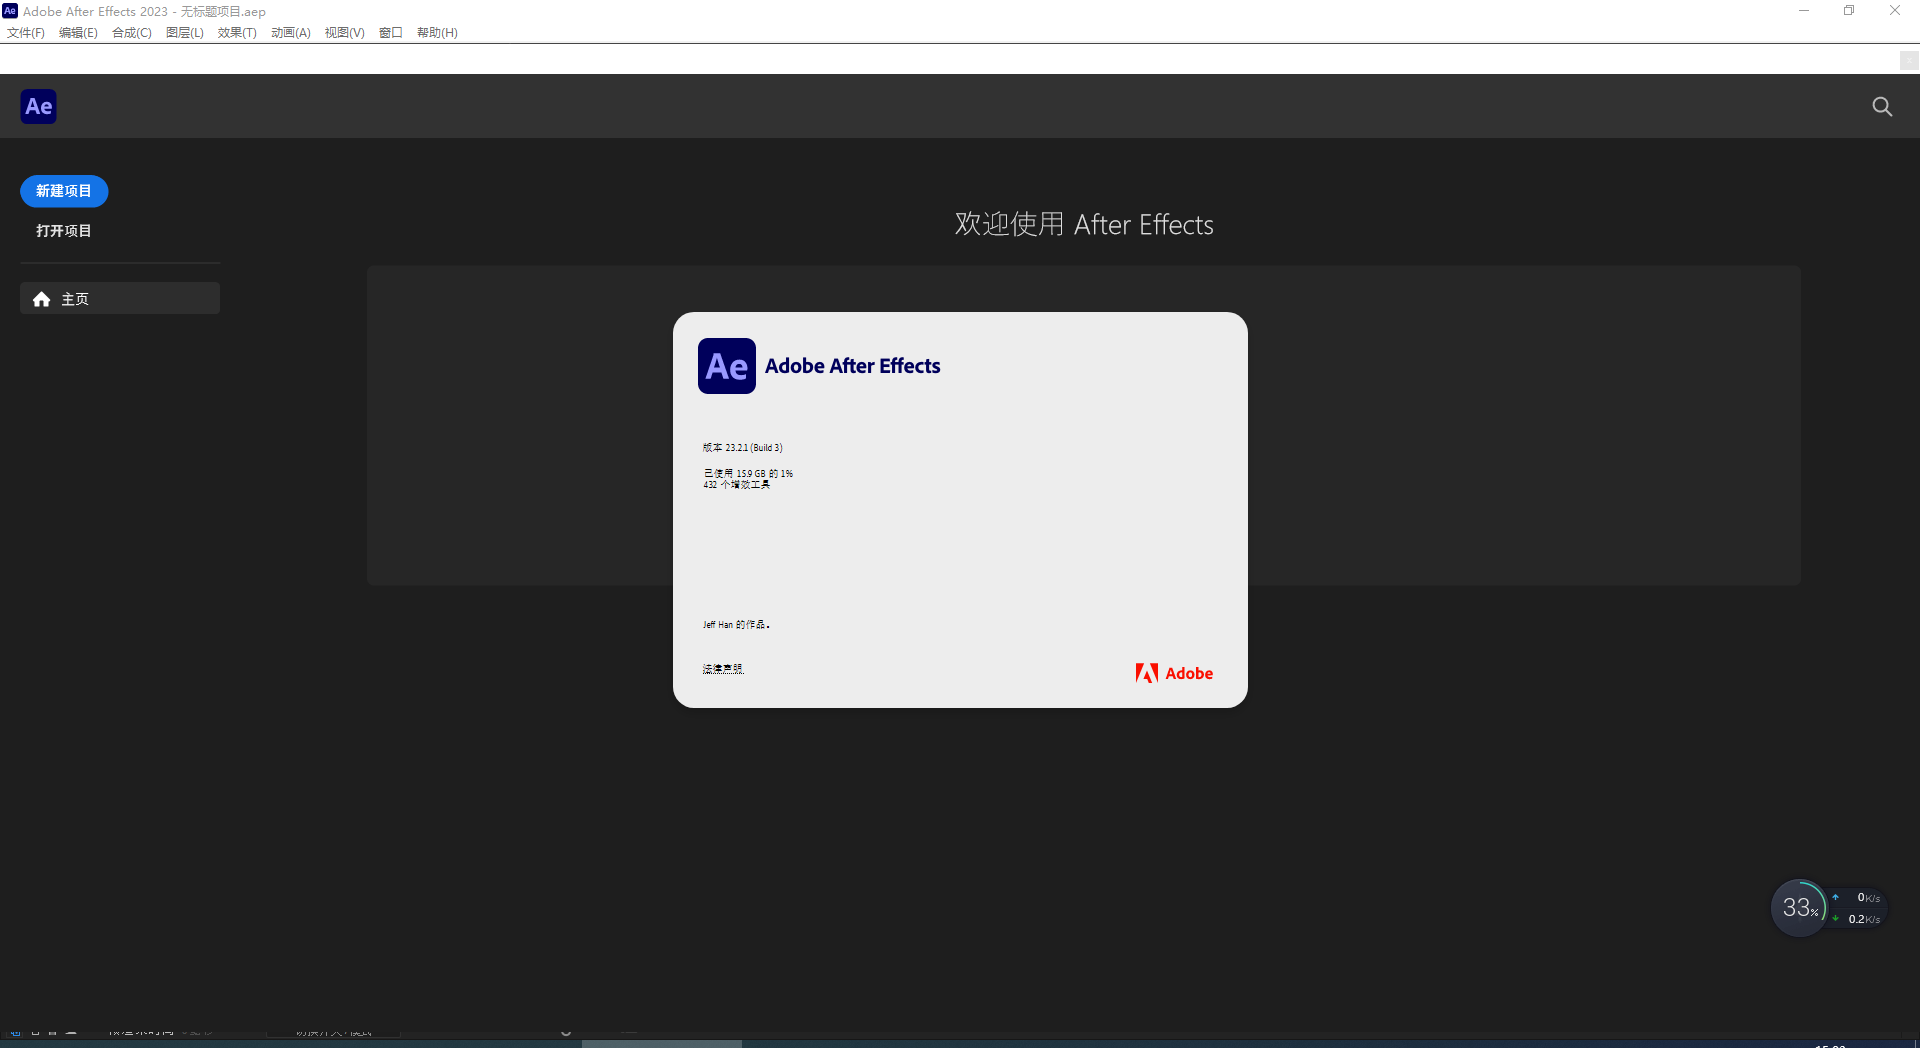This screenshot has width=1920, height=1048.
Task: Open the 编辑(E) menu
Action: pos(78,33)
